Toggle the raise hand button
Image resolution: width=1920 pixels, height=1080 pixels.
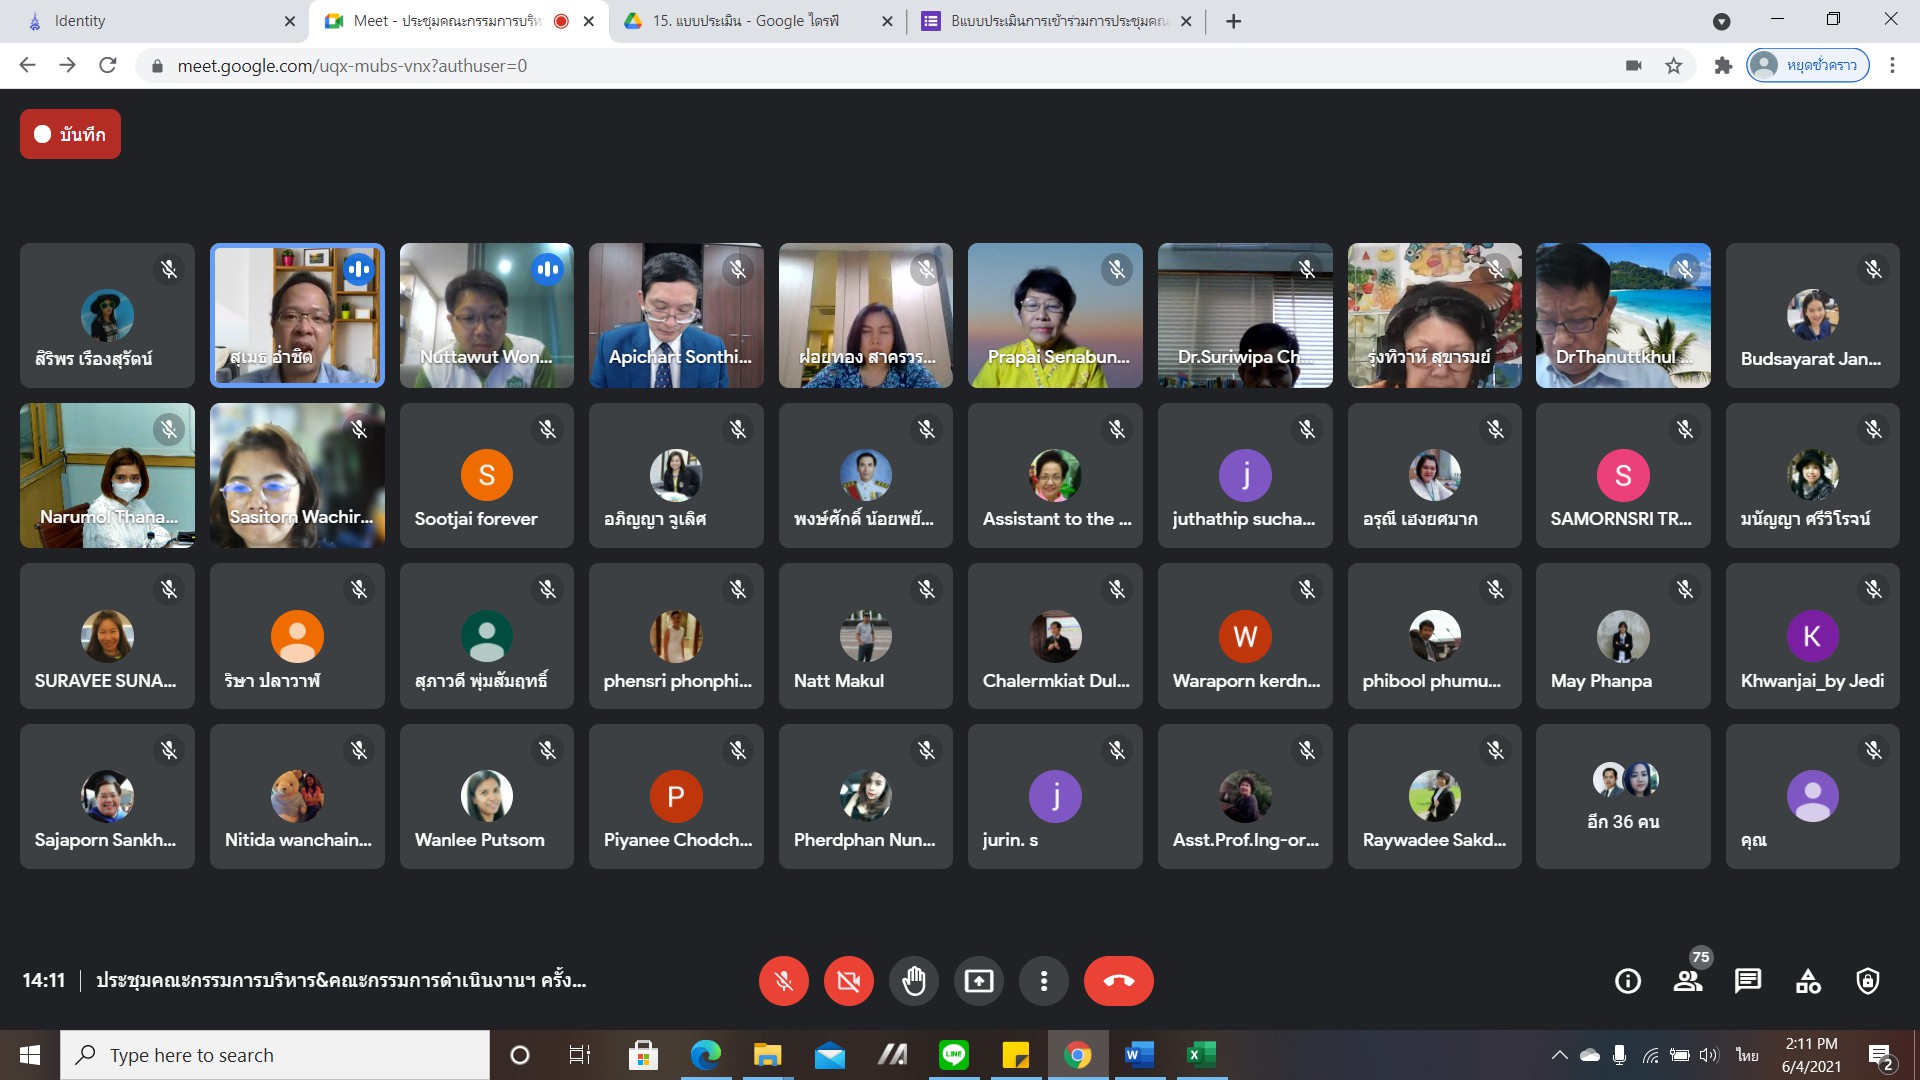(x=913, y=981)
